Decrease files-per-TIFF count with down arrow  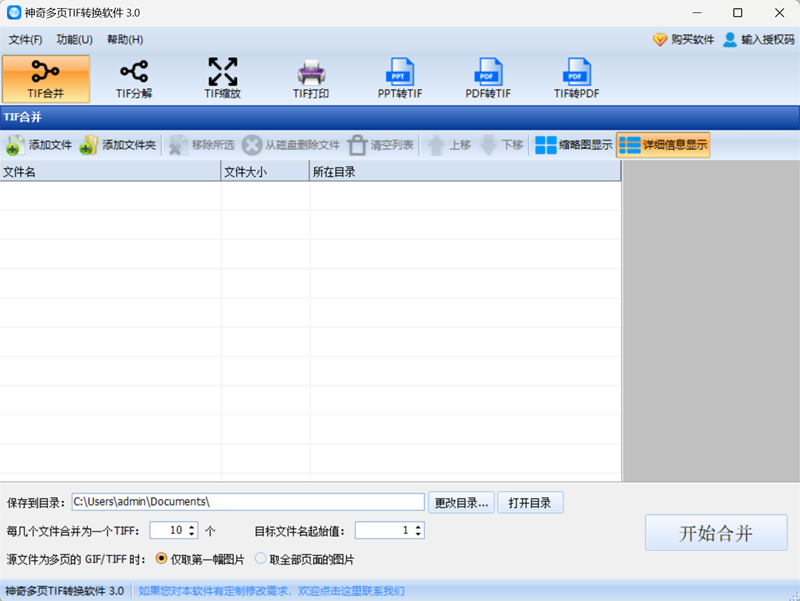pos(192,534)
